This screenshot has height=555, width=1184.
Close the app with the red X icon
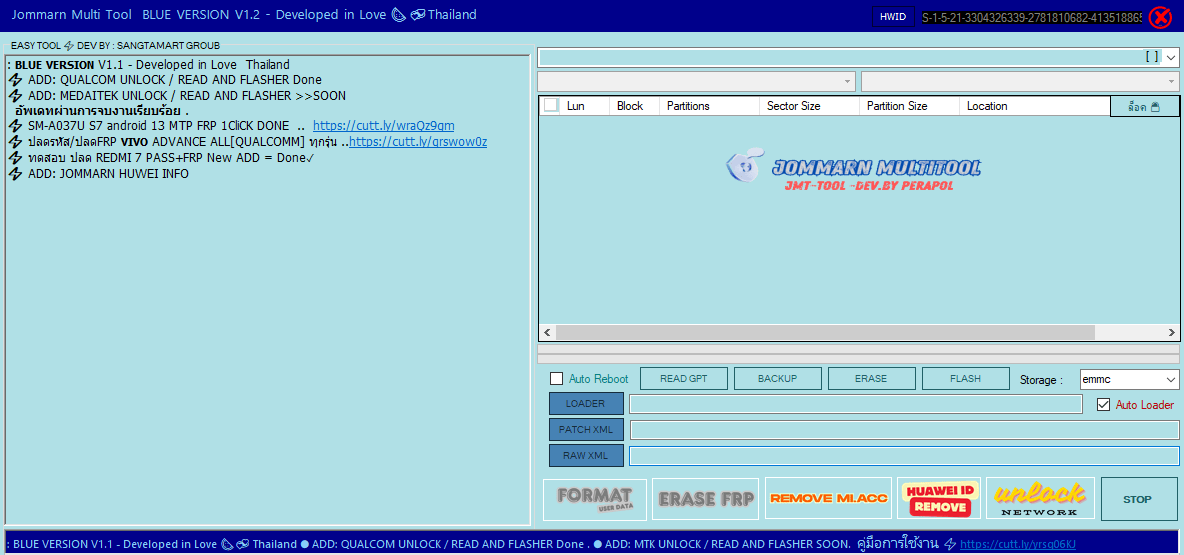click(x=1160, y=17)
